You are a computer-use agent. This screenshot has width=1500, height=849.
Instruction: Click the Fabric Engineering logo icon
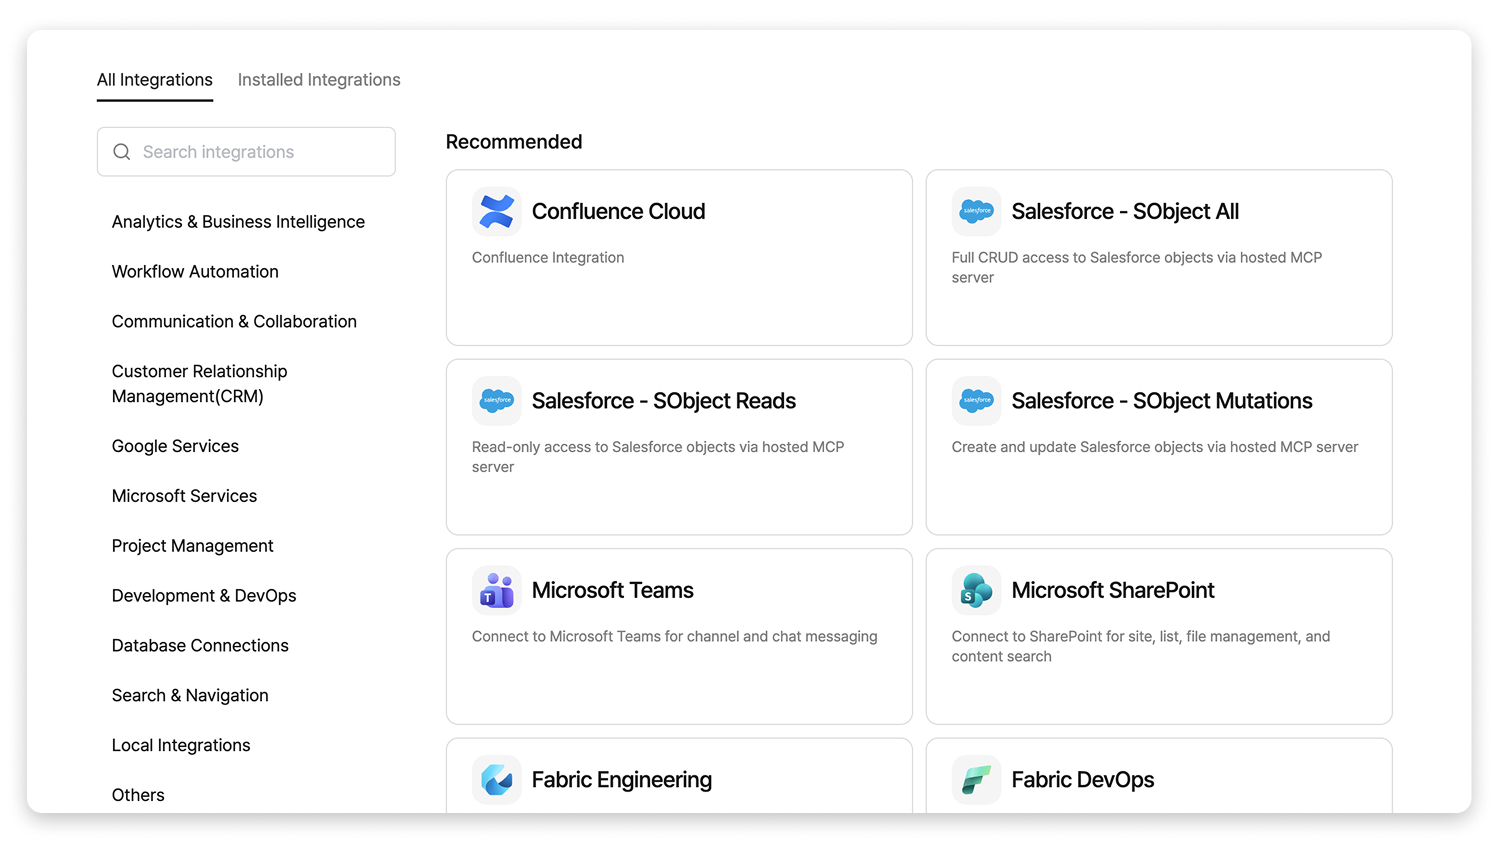click(x=497, y=780)
